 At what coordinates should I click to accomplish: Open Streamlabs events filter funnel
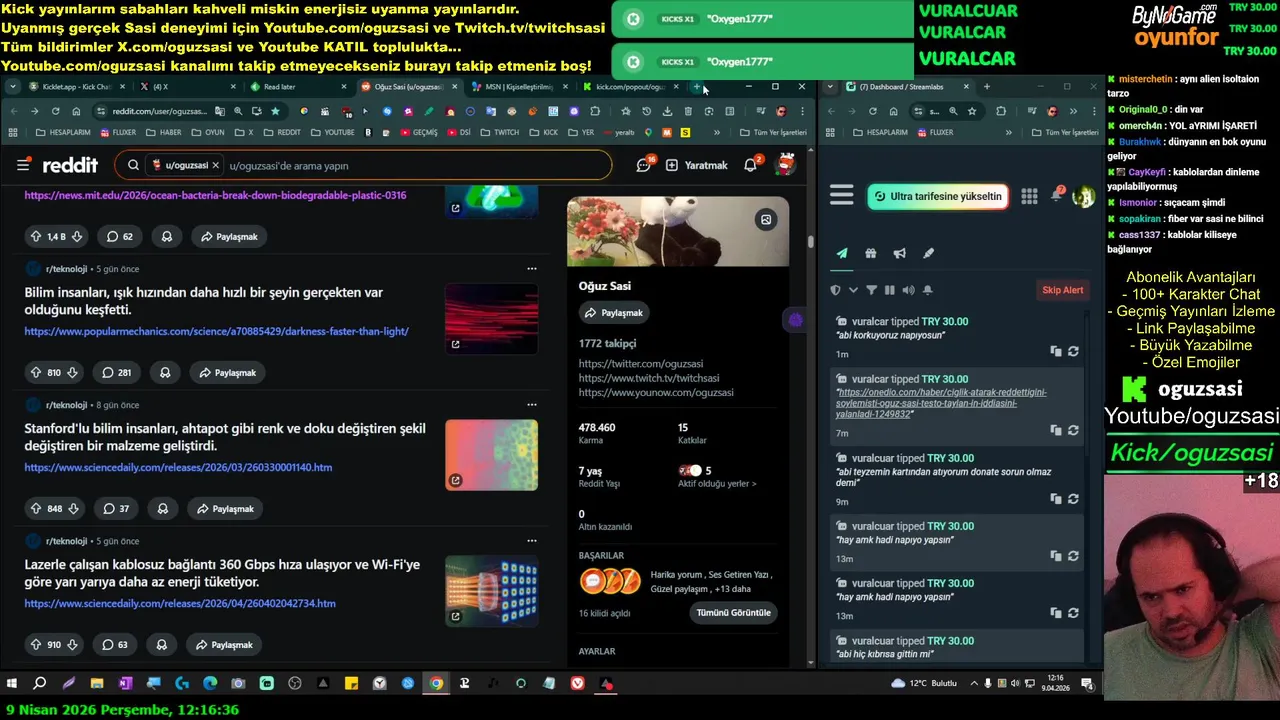point(871,290)
